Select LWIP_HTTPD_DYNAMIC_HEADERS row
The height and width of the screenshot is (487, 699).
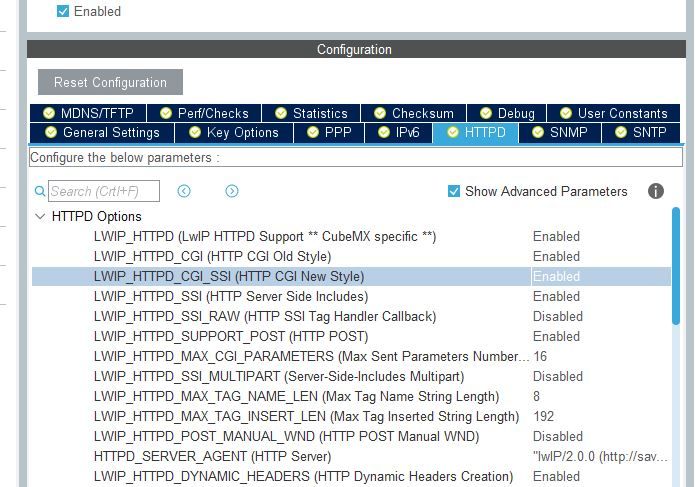[351, 476]
